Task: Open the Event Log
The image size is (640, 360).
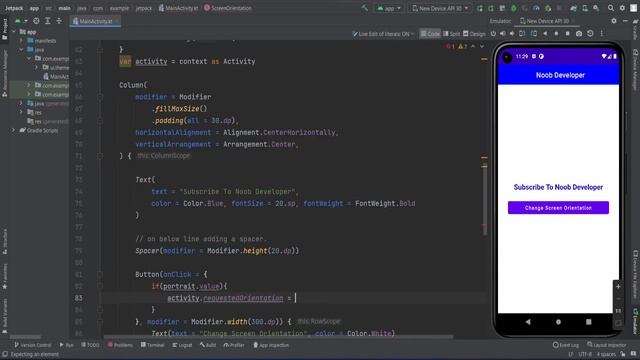Action: (x=566, y=345)
